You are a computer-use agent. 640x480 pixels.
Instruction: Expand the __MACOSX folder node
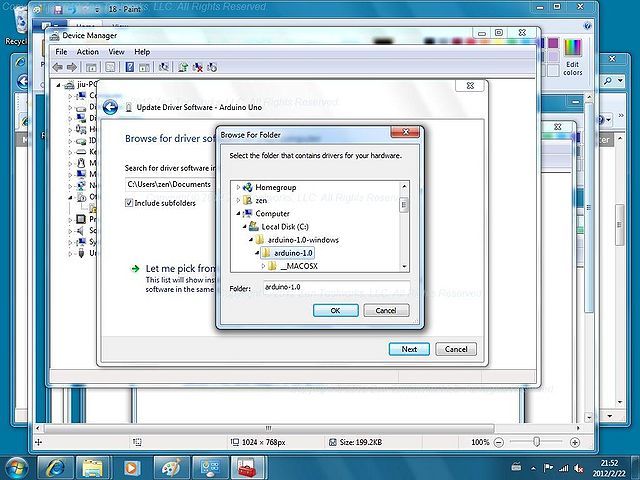263,266
